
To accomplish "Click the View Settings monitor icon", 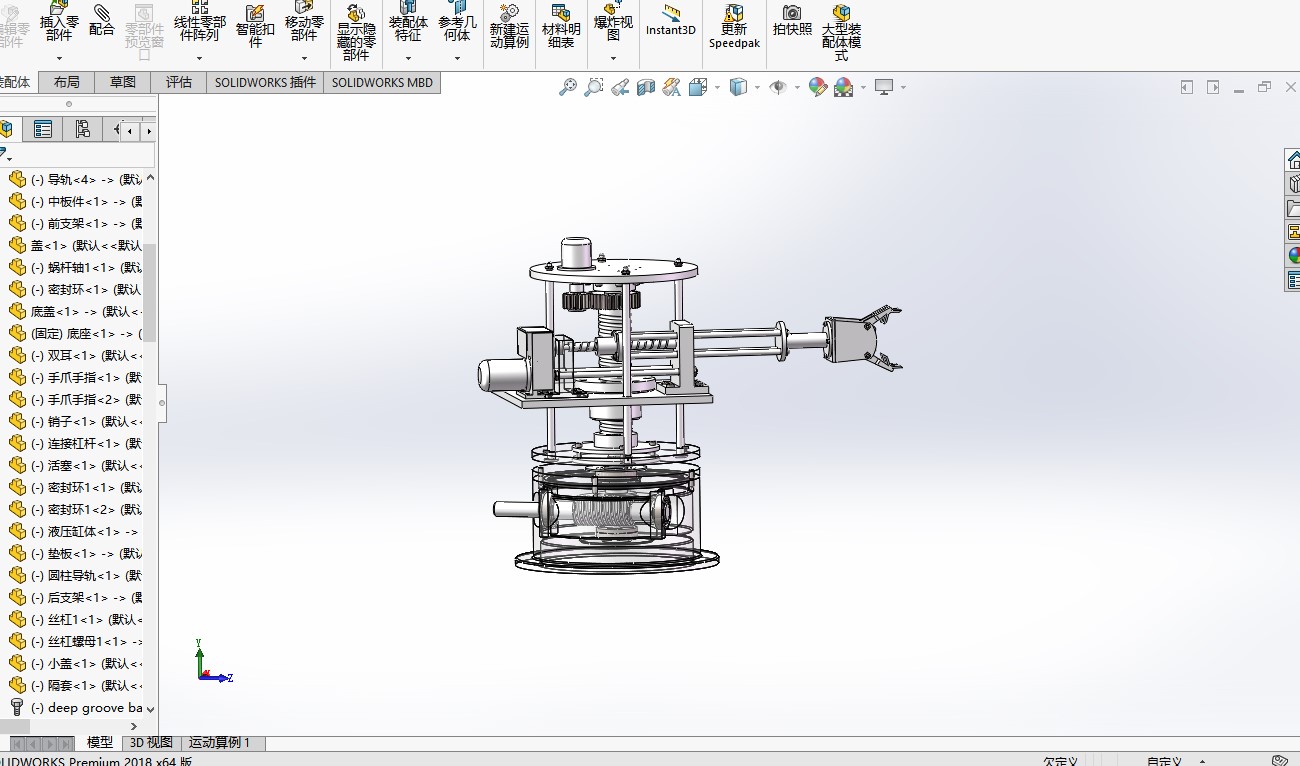I will [884, 87].
